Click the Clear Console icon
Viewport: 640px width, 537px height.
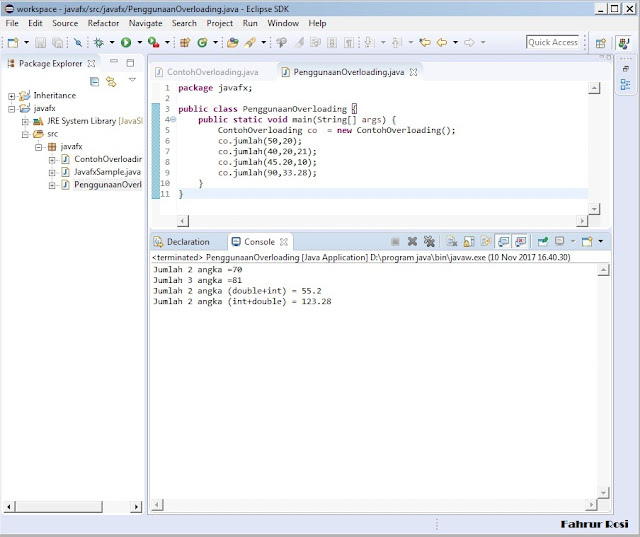point(451,242)
